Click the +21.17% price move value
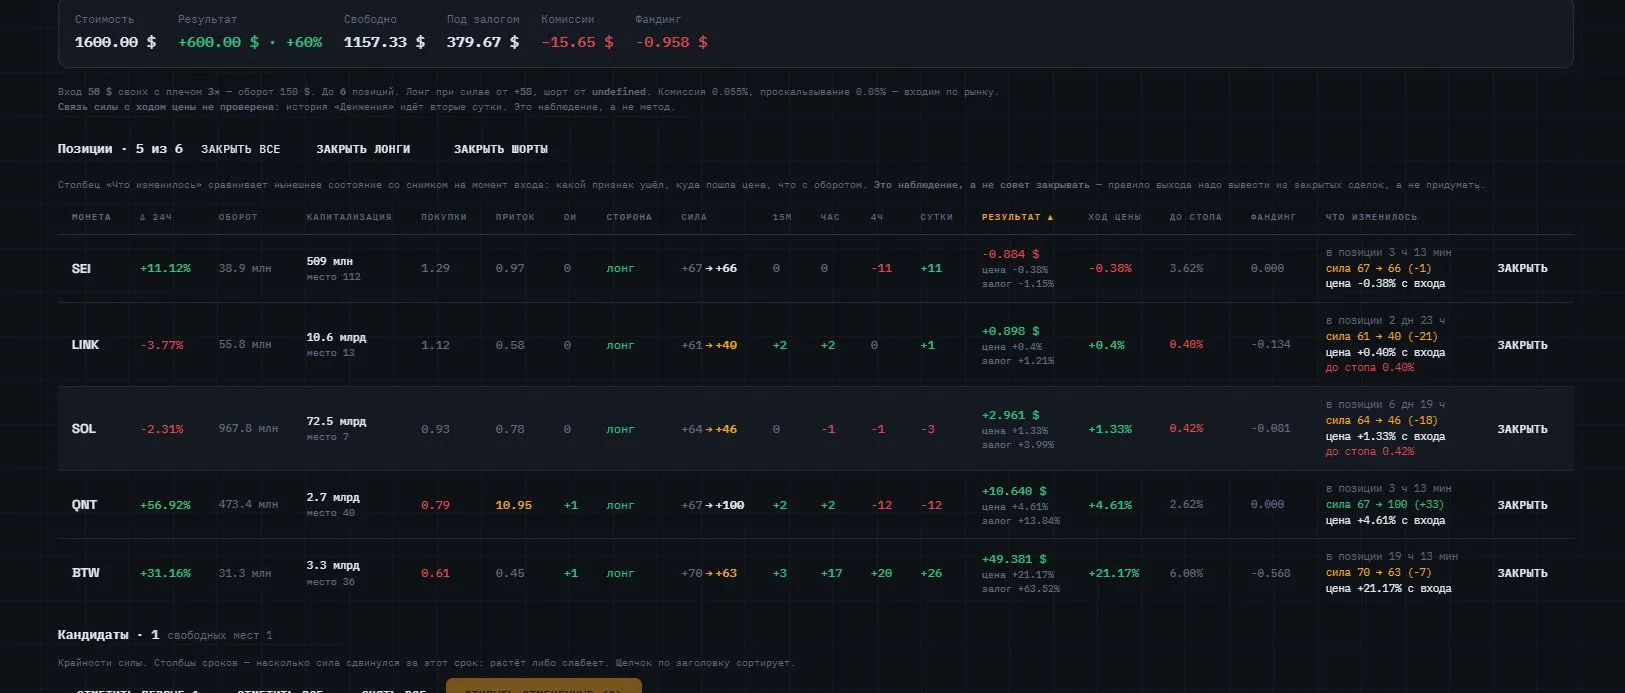The width and height of the screenshot is (1625, 693). click(x=1113, y=573)
